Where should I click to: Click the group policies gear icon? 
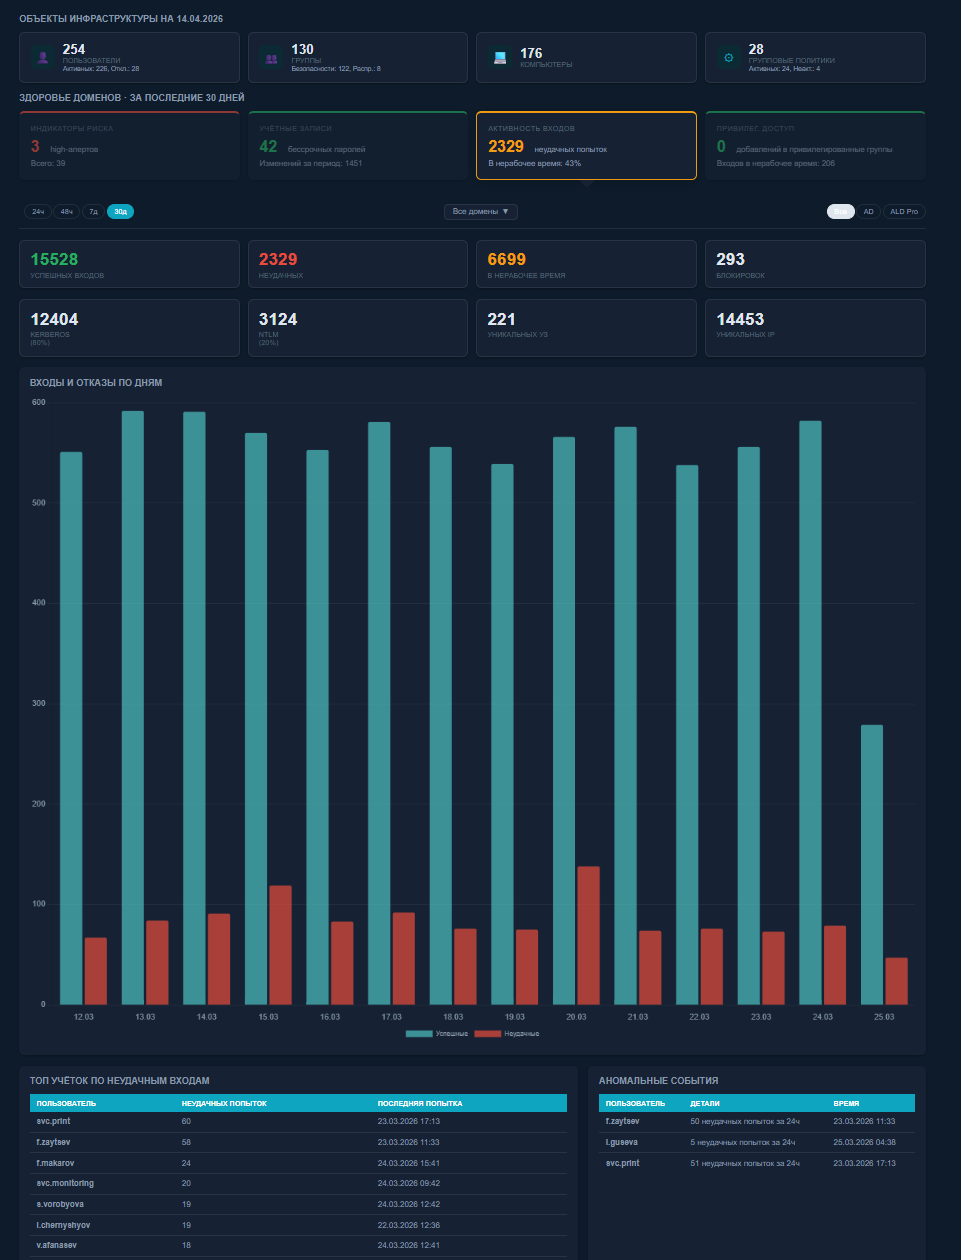click(x=729, y=58)
